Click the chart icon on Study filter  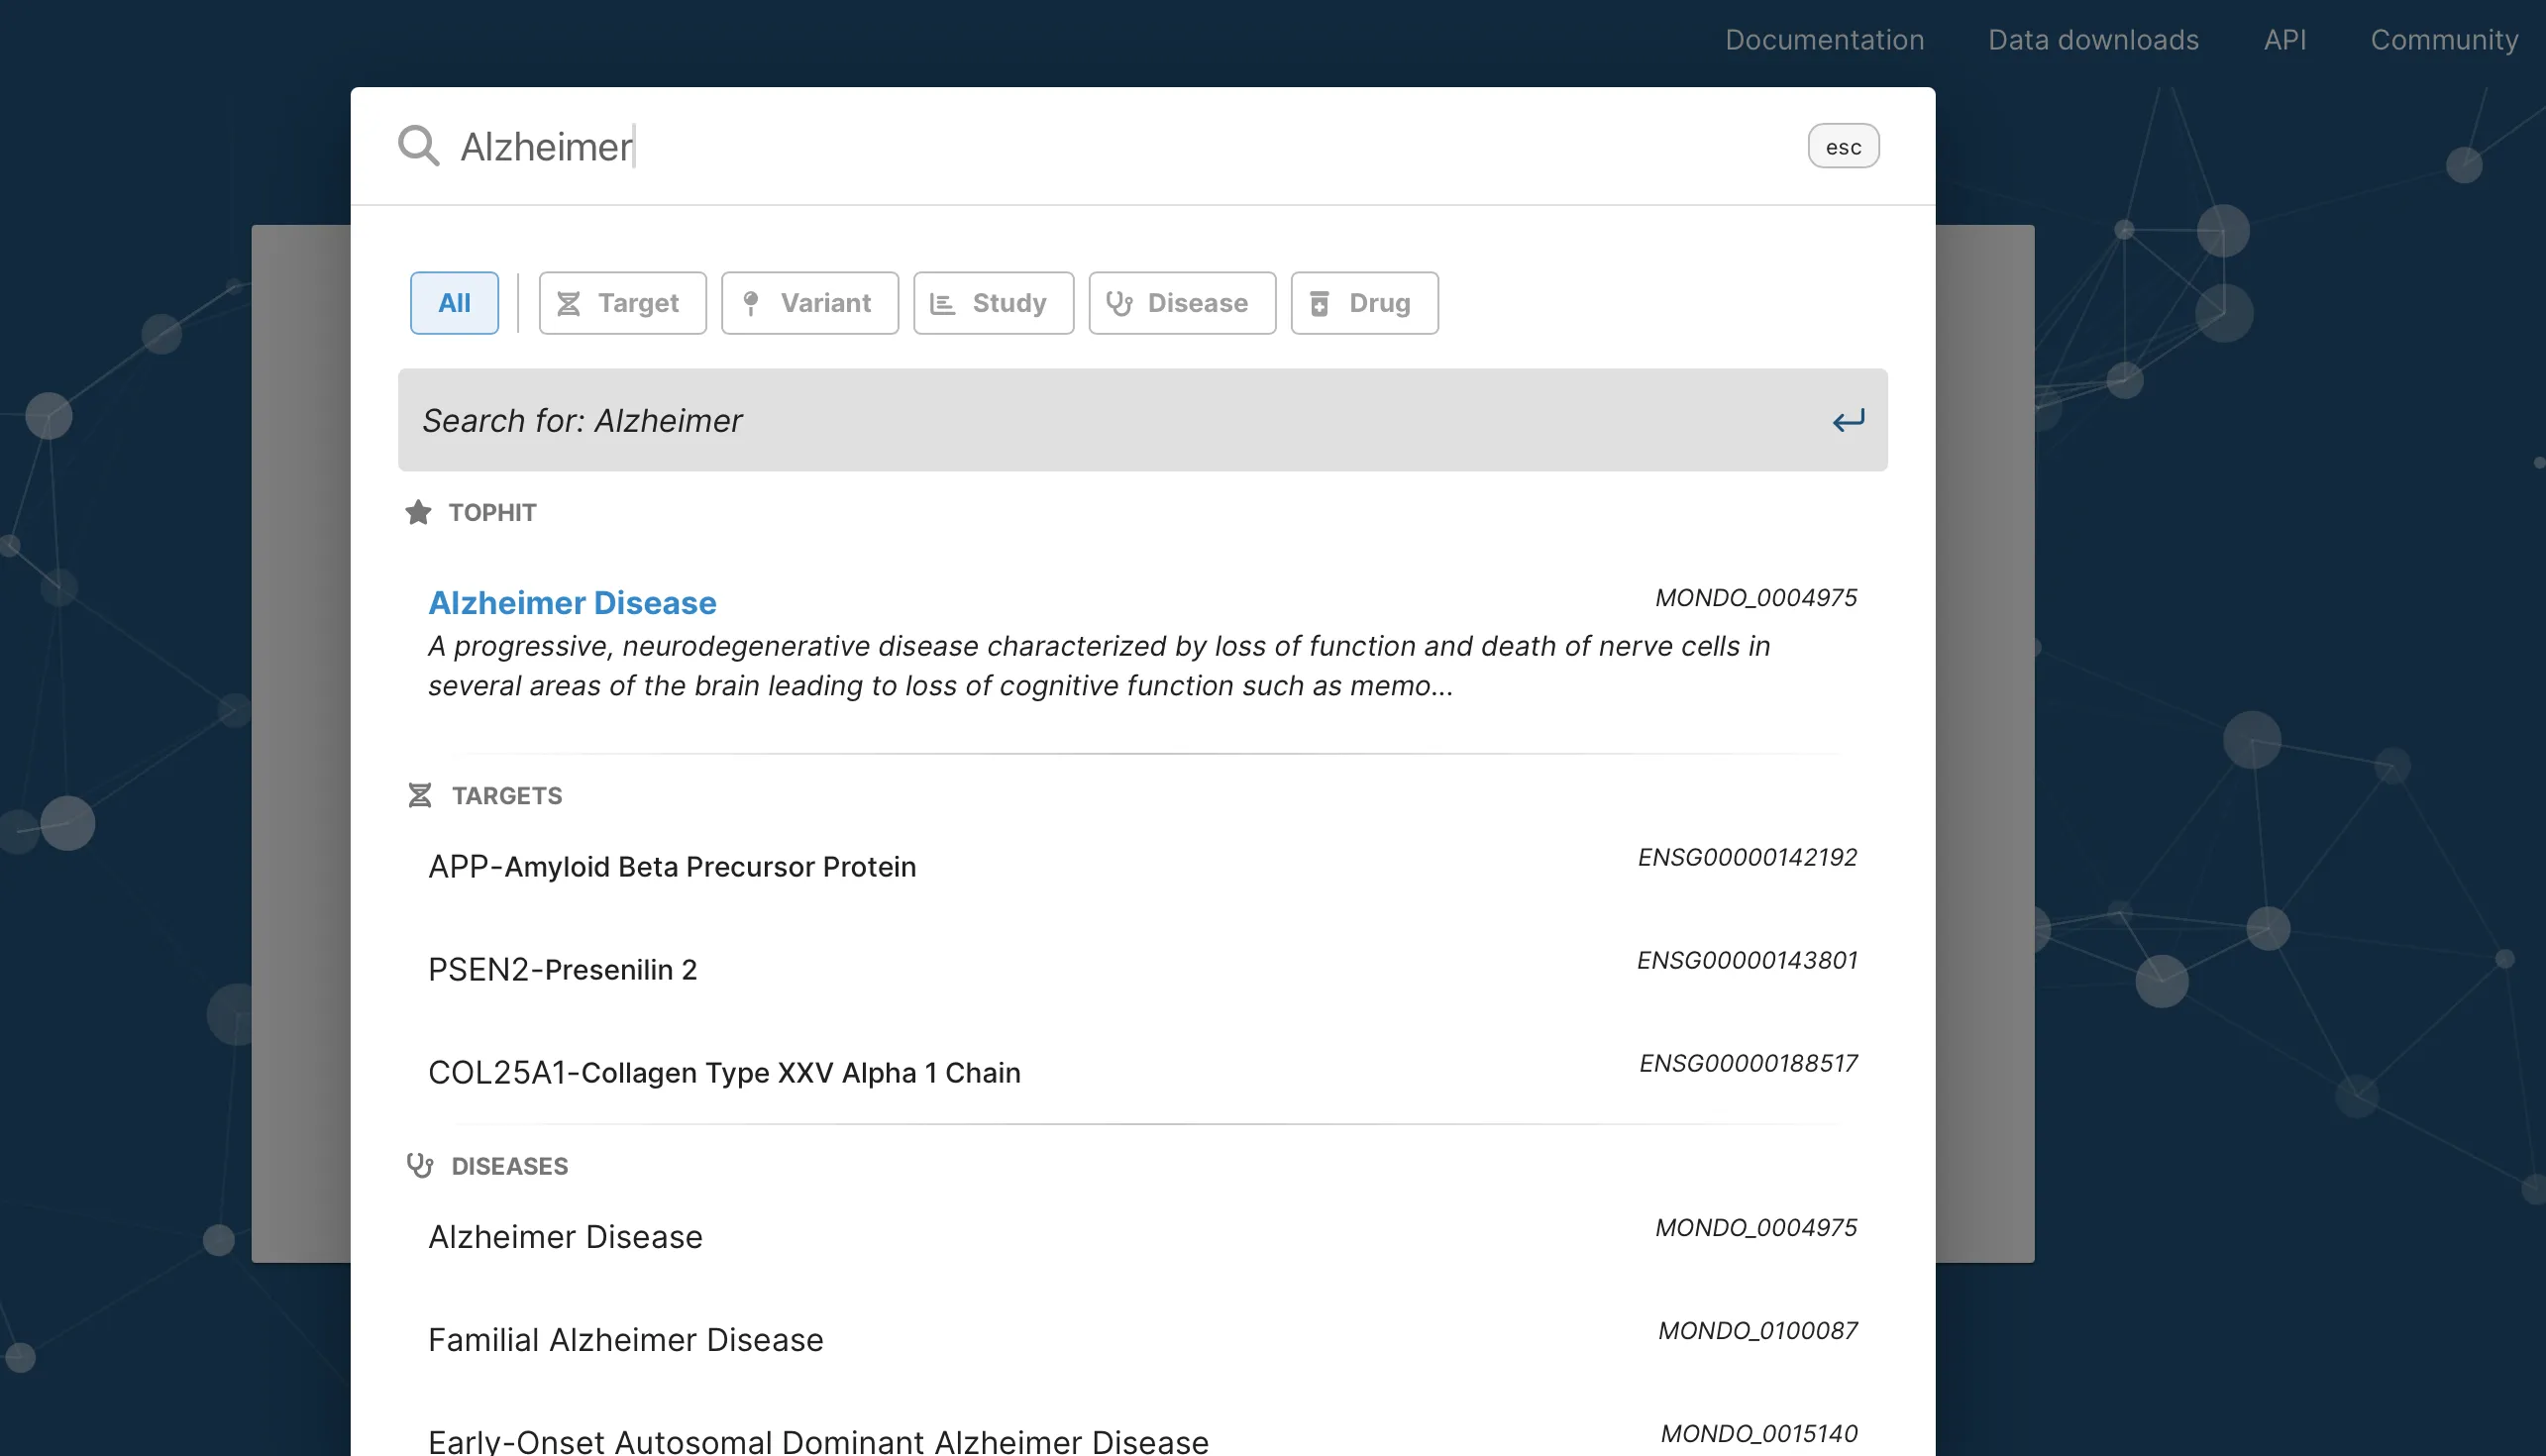coord(942,303)
